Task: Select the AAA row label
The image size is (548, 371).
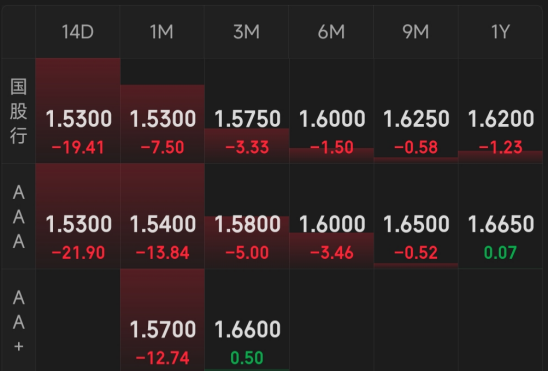Action: [19, 217]
